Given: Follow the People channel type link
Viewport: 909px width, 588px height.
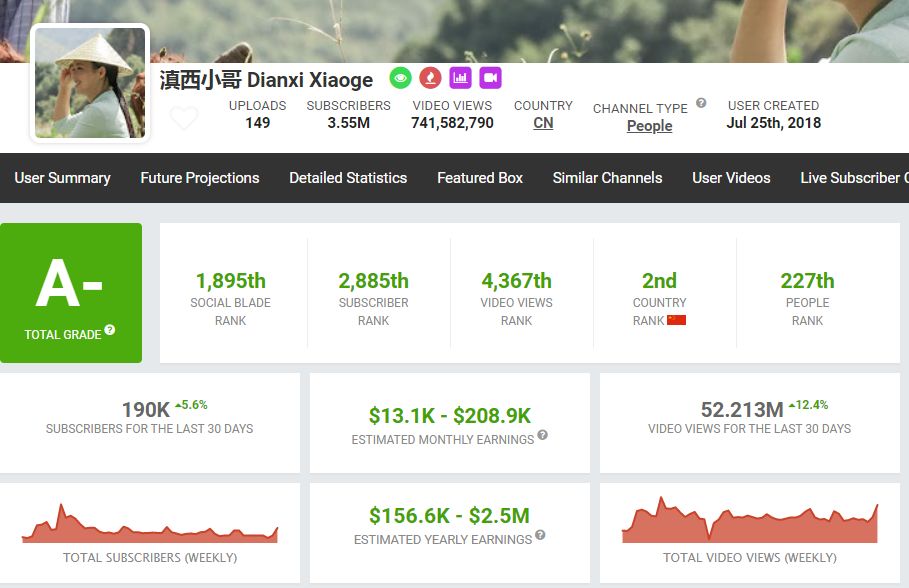Looking at the screenshot, I should [649, 126].
